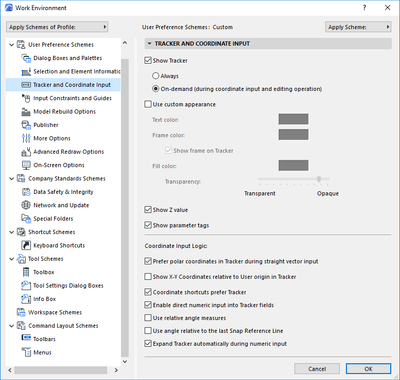Toggle Prefer polar coordinates in Tracker
Screen dimensions: 400x380
pyautogui.click(x=148, y=261)
